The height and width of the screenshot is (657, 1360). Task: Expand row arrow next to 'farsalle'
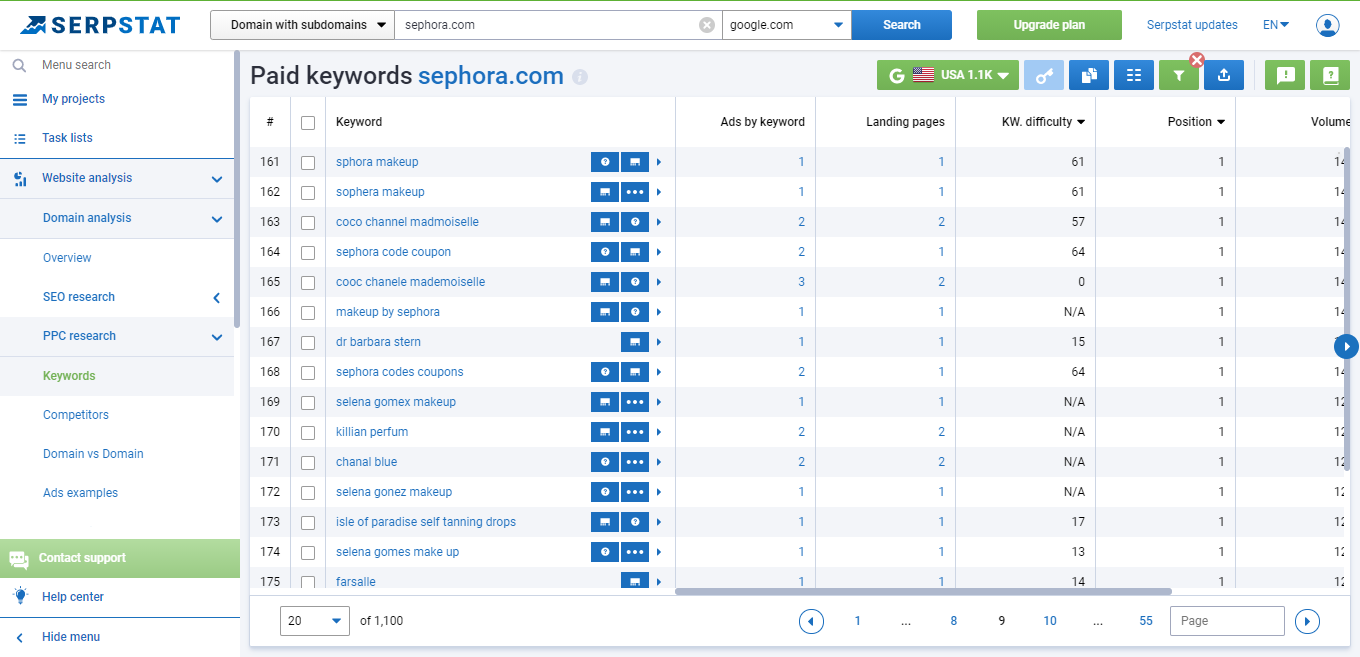pos(658,582)
